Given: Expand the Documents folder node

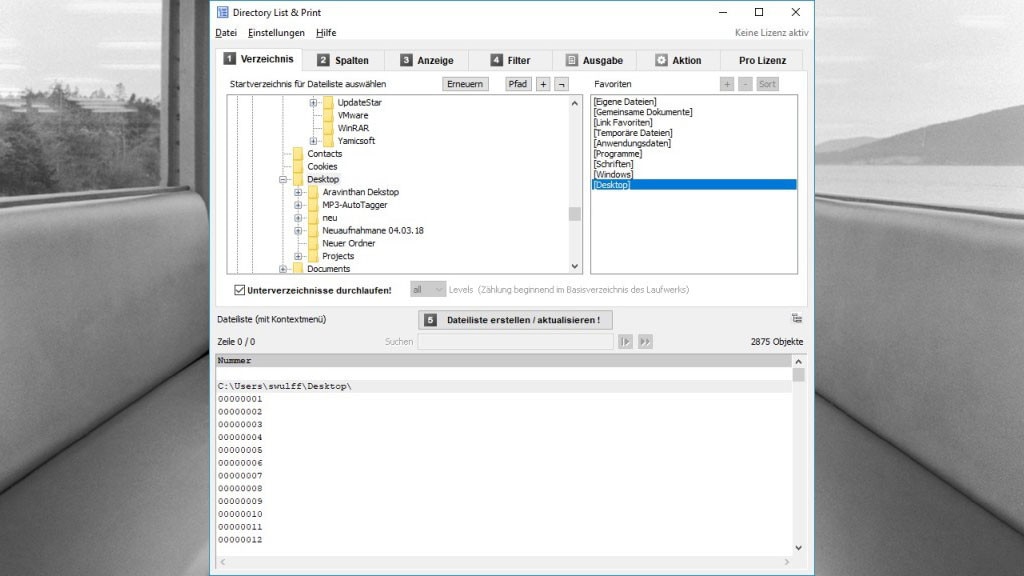Looking at the screenshot, I should (283, 269).
